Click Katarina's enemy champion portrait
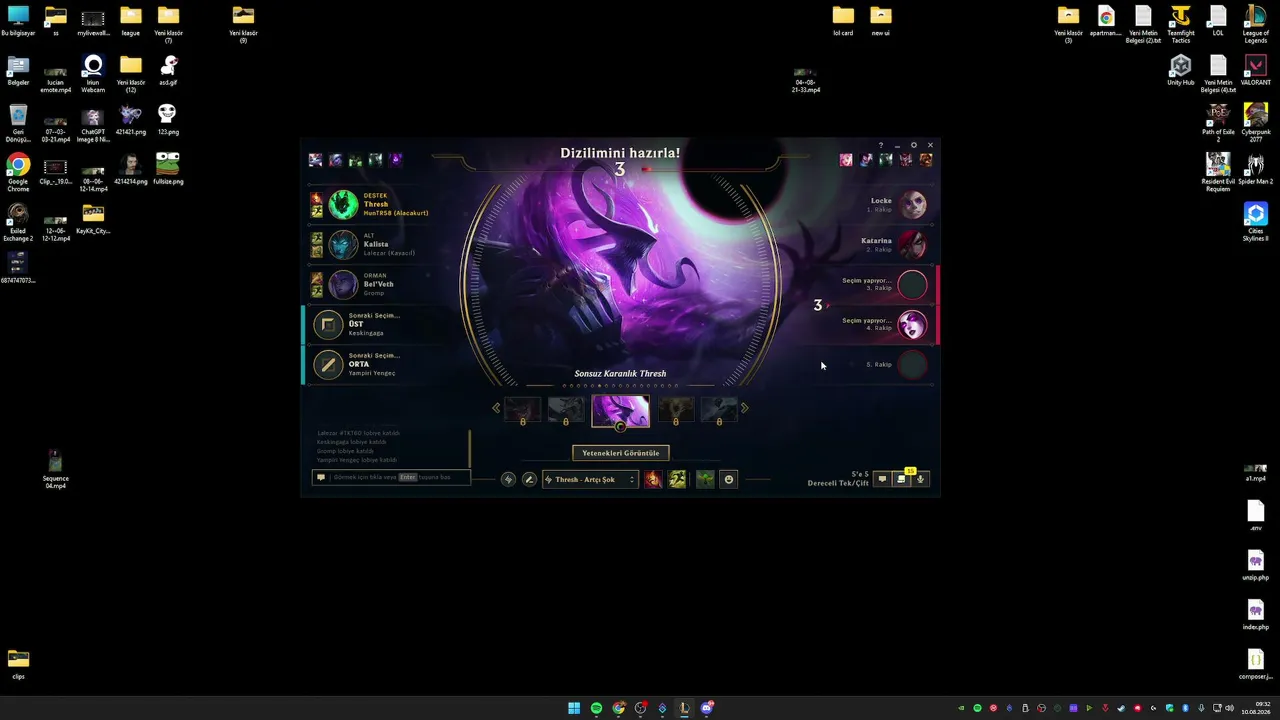The width and height of the screenshot is (1280, 720). pyautogui.click(x=912, y=245)
